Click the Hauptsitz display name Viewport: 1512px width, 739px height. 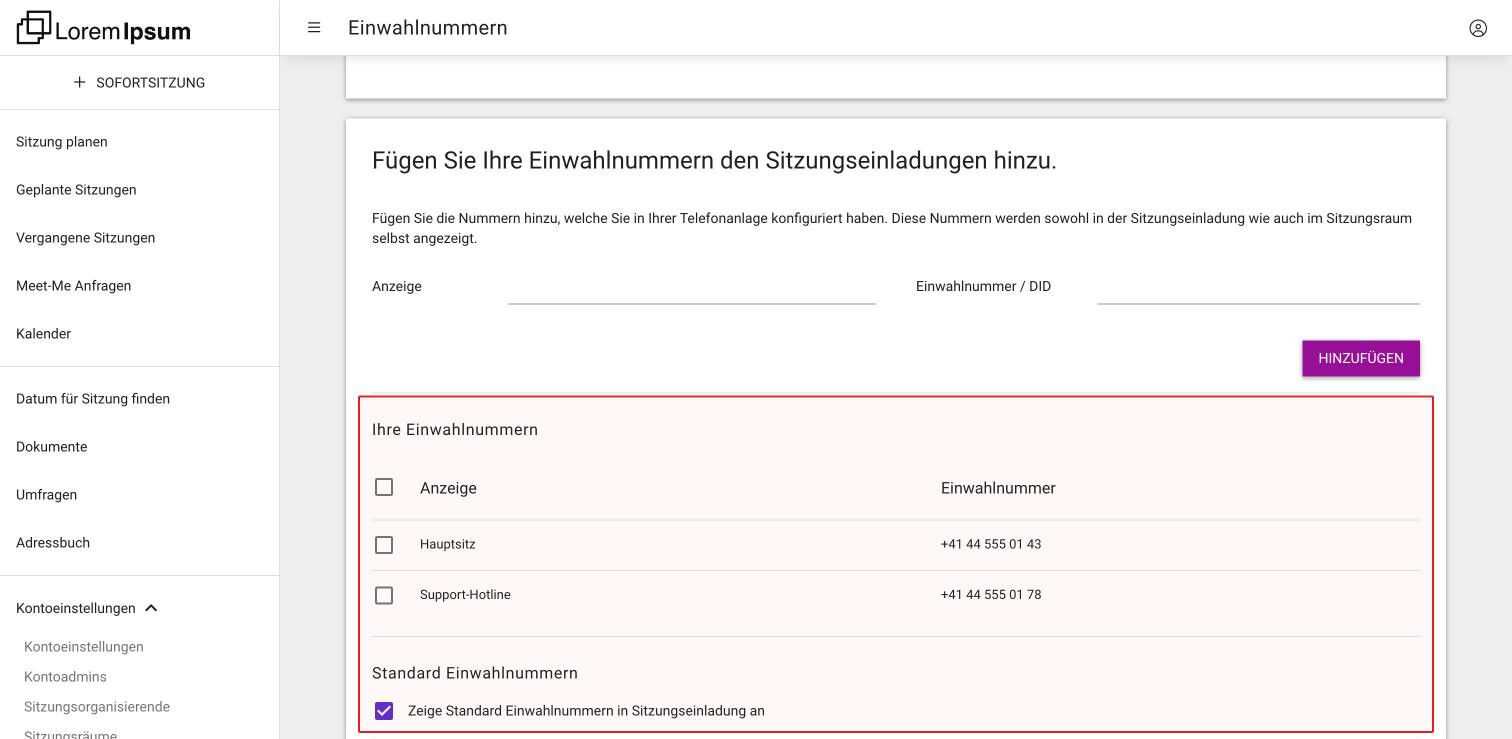point(448,545)
